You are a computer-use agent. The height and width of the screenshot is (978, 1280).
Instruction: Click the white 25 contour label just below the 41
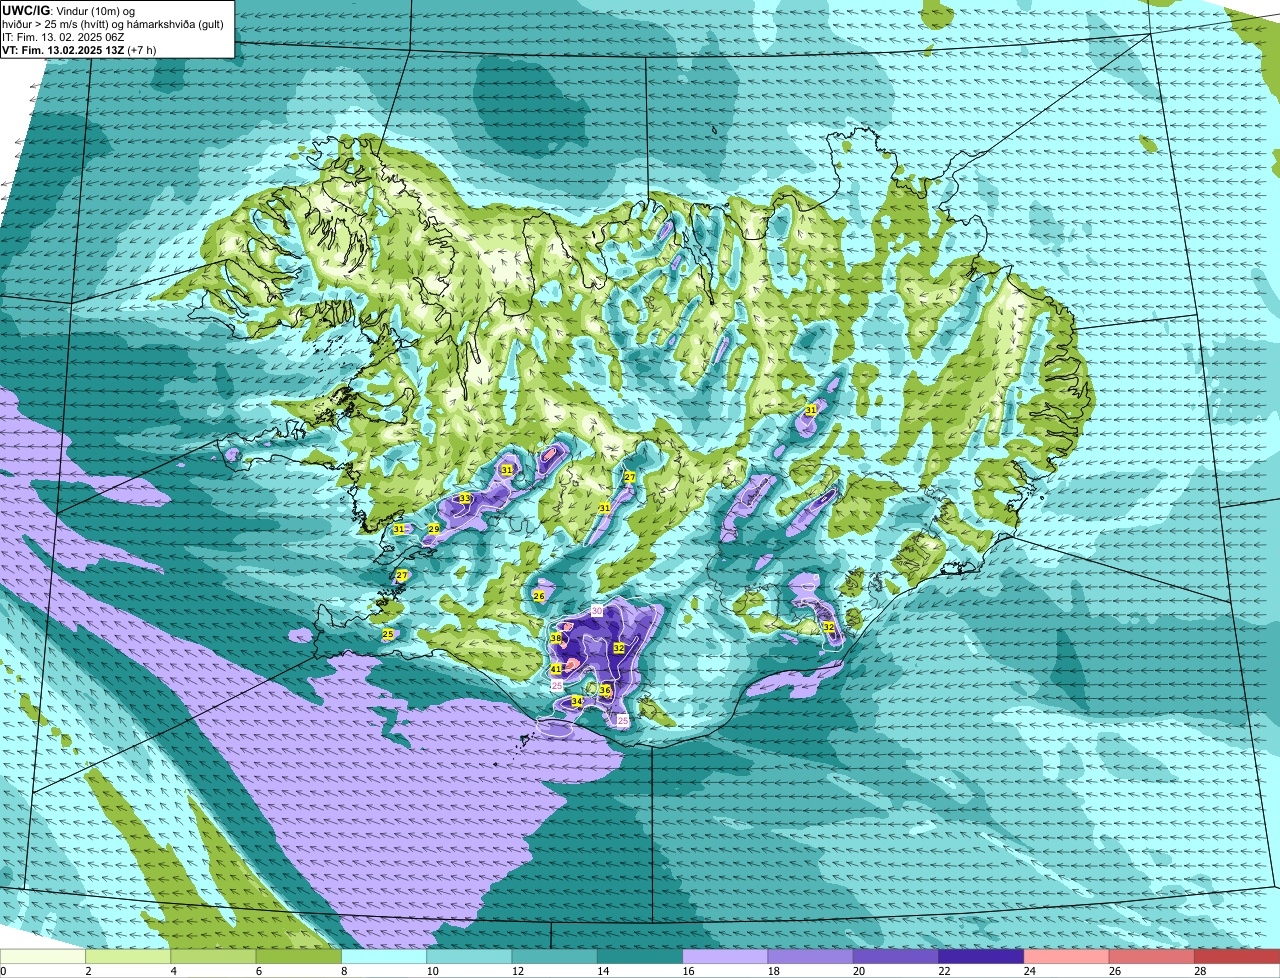point(557,685)
